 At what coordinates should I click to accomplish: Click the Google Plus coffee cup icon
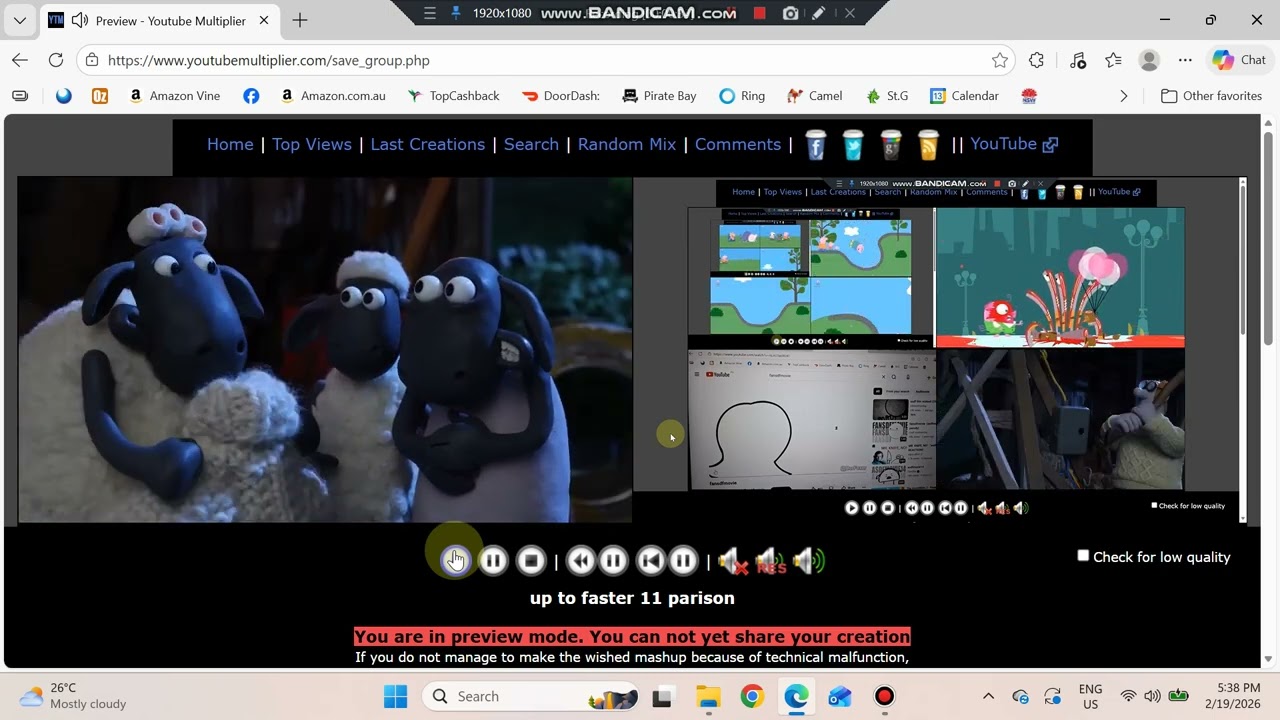click(891, 145)
